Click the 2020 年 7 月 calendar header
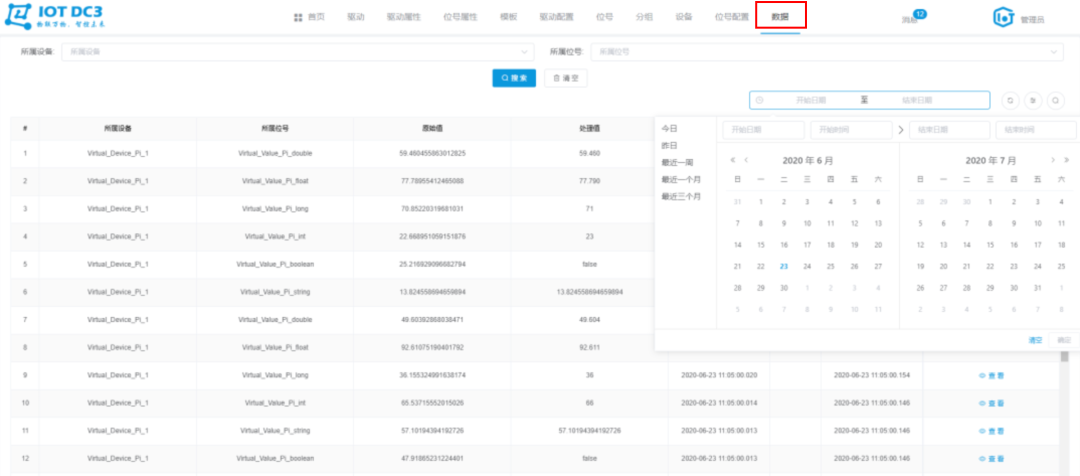Screen dimensions: 1080x476 [990, 161]
